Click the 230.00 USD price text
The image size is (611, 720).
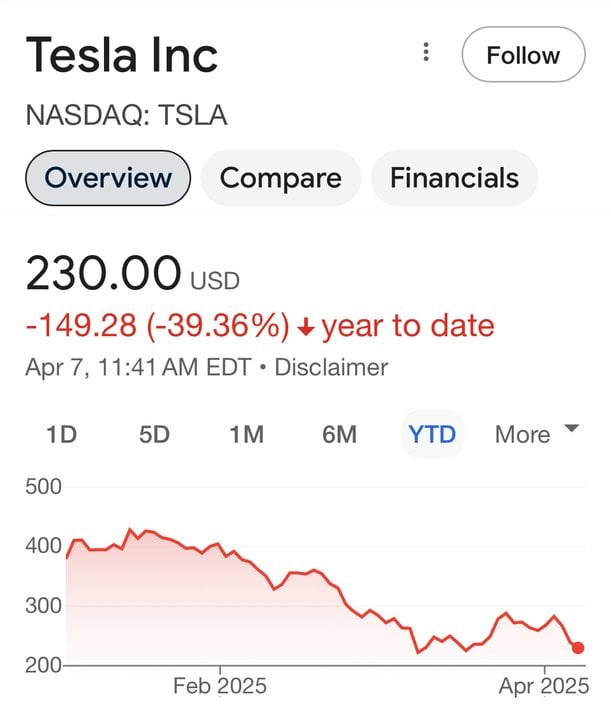click(133, 273)
